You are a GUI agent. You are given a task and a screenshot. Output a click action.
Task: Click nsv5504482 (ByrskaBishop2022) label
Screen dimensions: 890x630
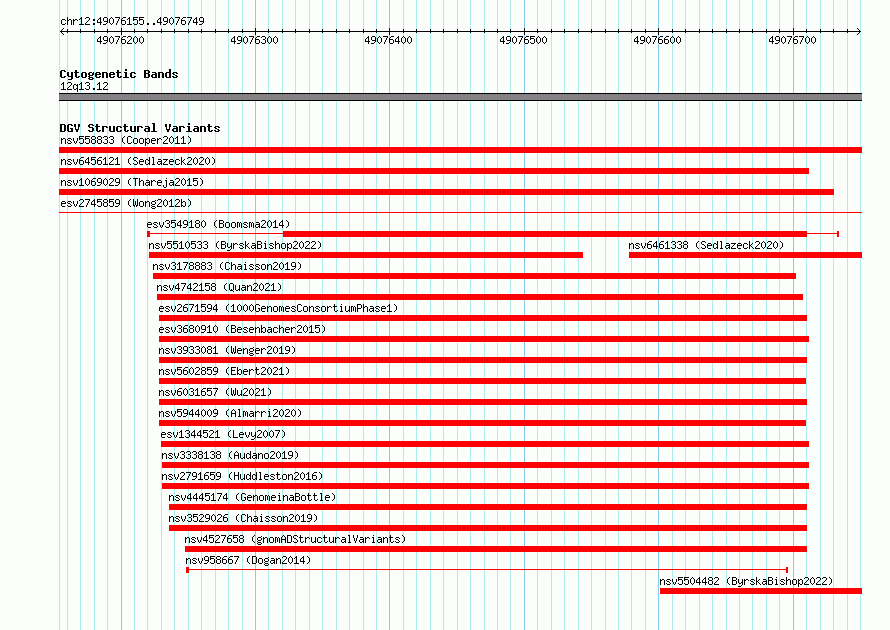click(746, 581)
